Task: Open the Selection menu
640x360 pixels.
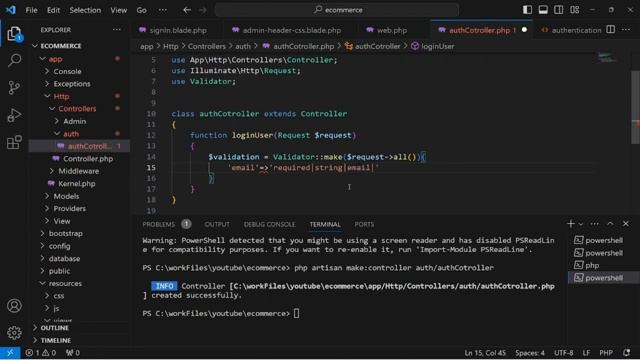Action: click(85, 10)
